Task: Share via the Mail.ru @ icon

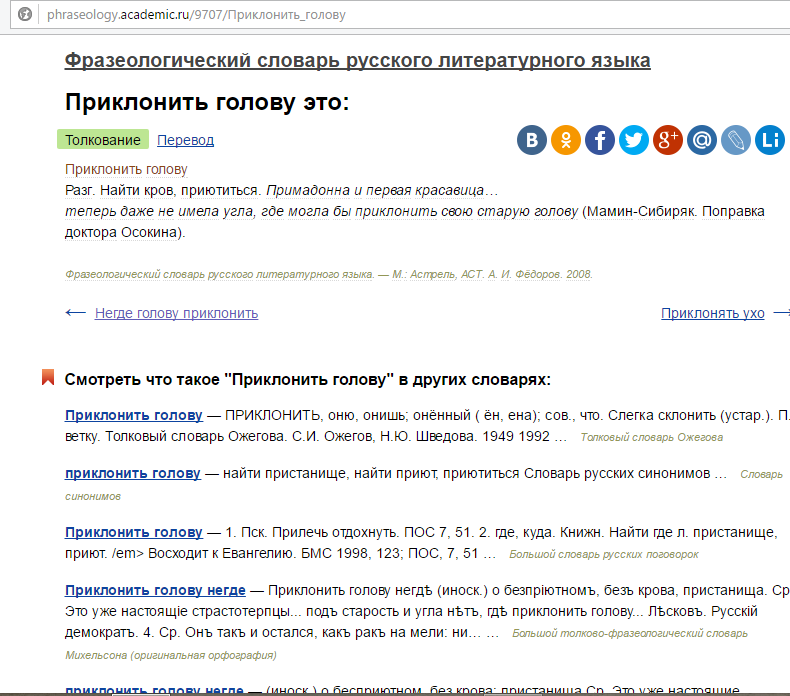Action: 702,140
